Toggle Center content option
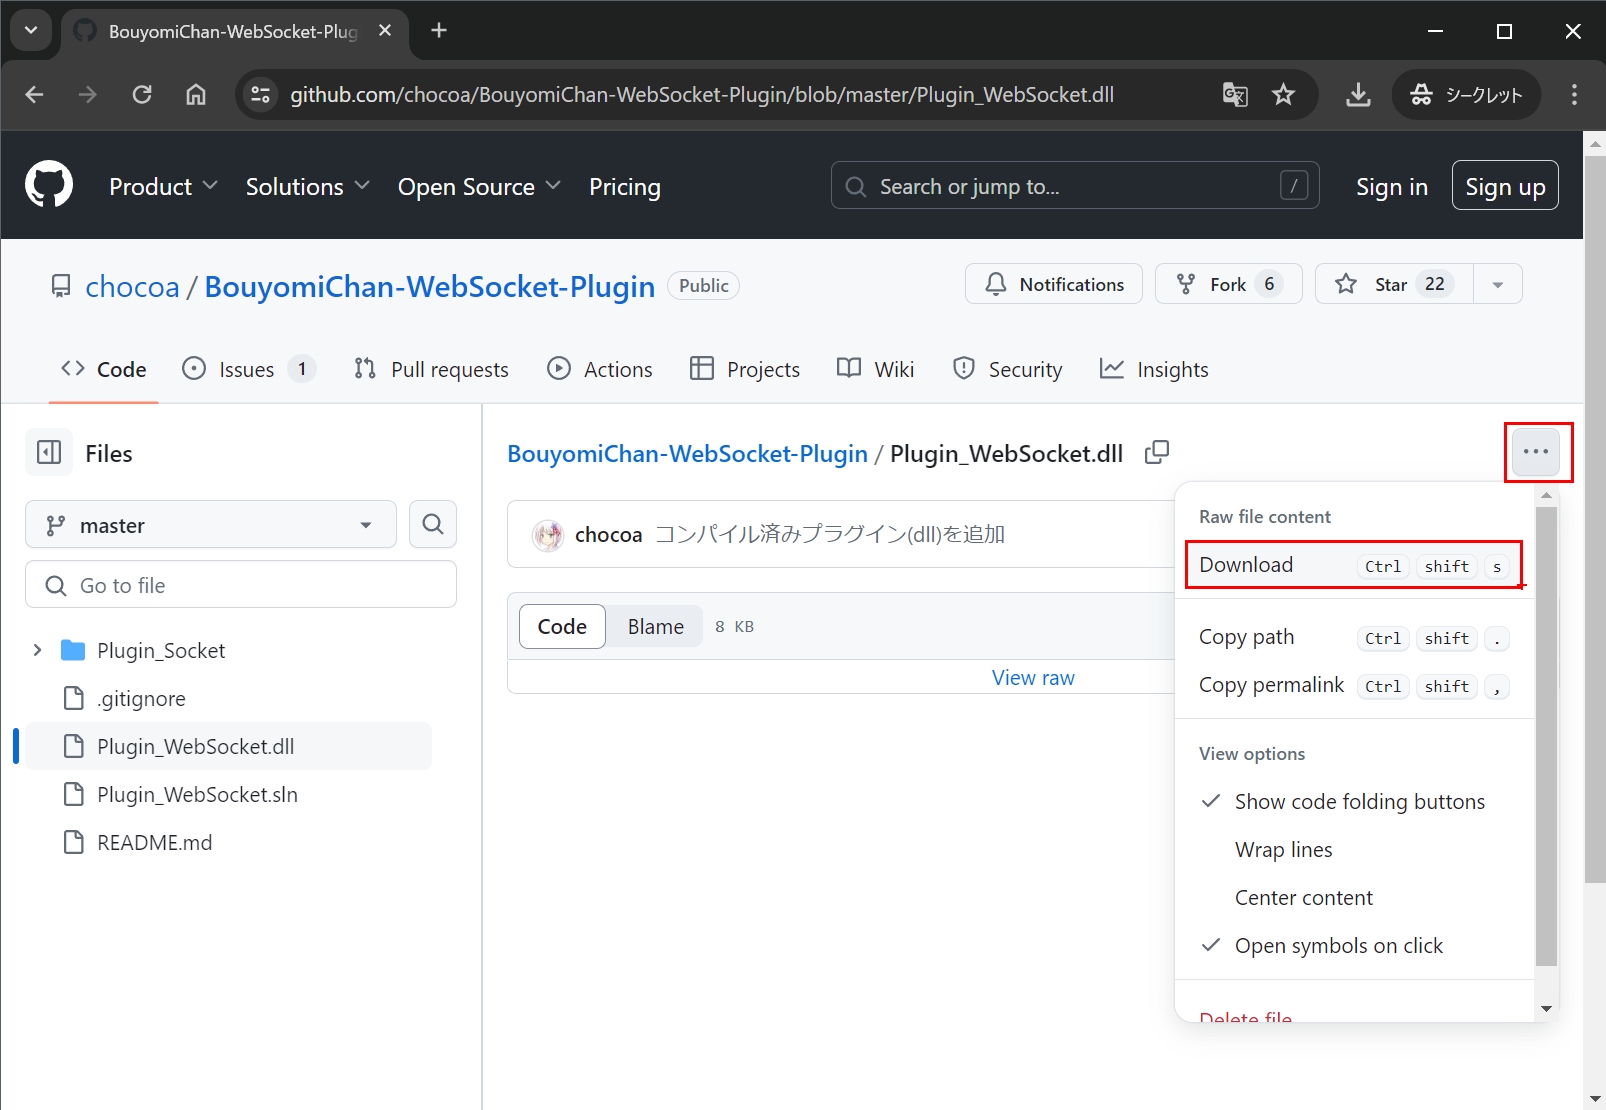The image size is (1606, 1110). pos(1354,898)
